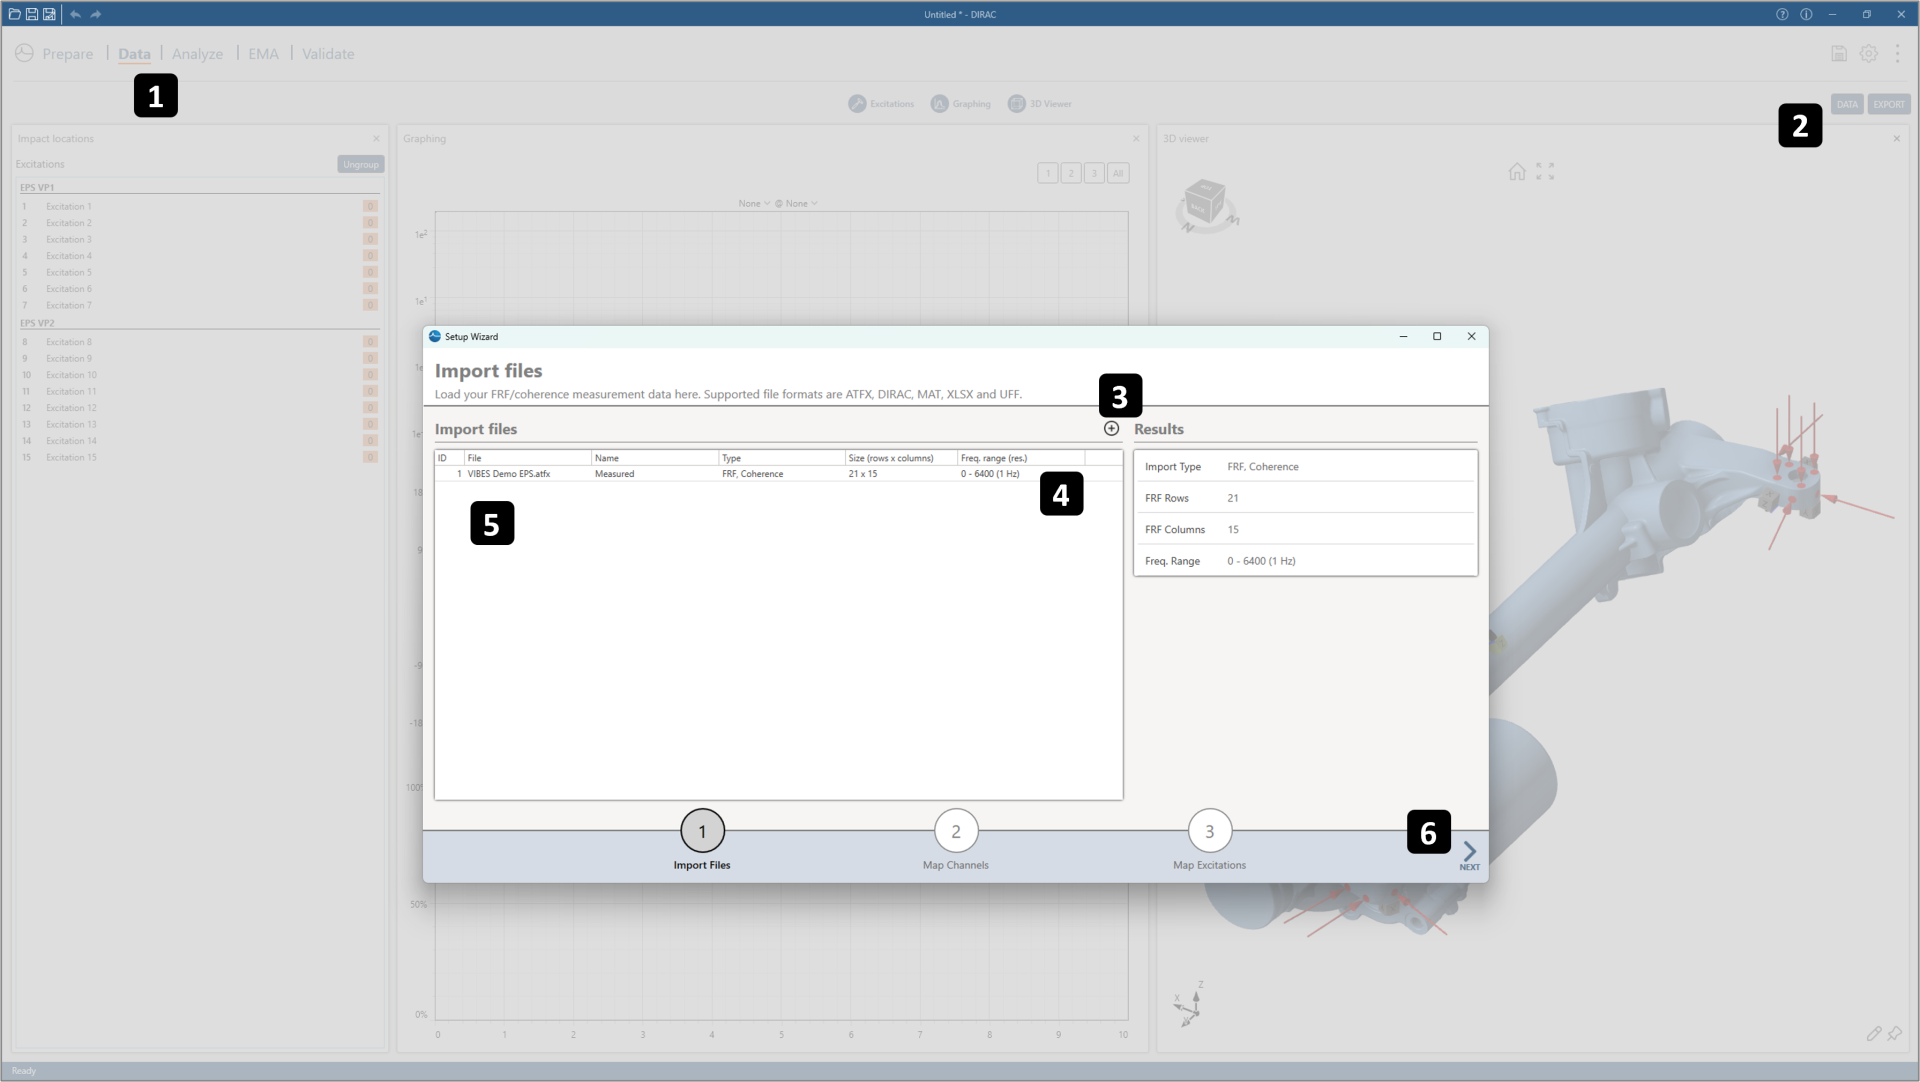
Task: Open the help question mark icon
Action: coord(1782,14)
